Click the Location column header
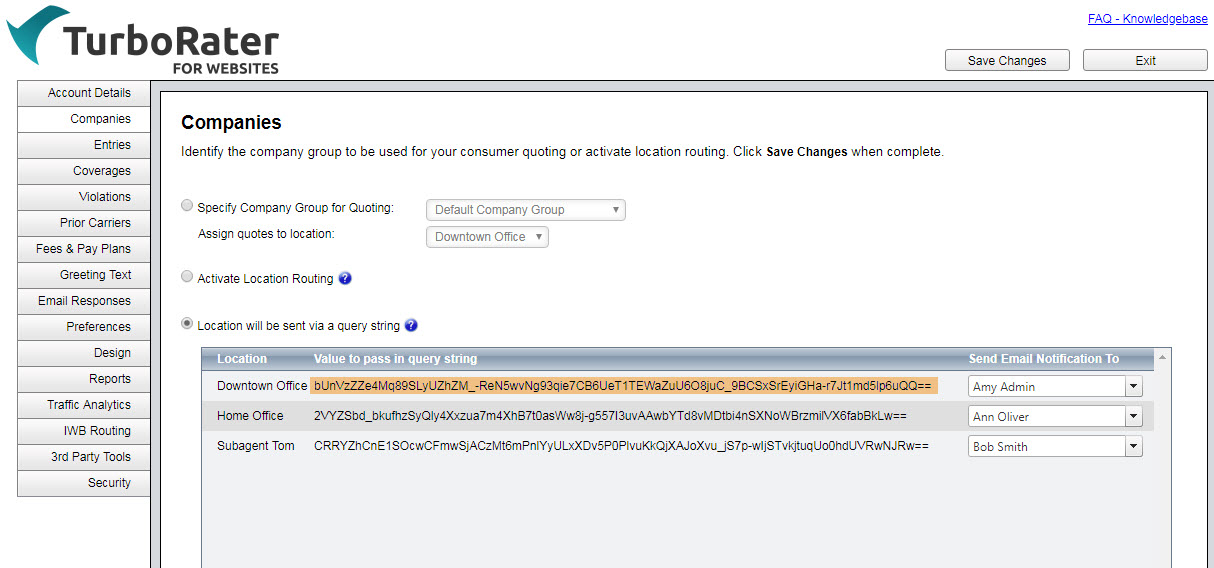Viewport: 1214px width, 568px height. pos(242,359)
